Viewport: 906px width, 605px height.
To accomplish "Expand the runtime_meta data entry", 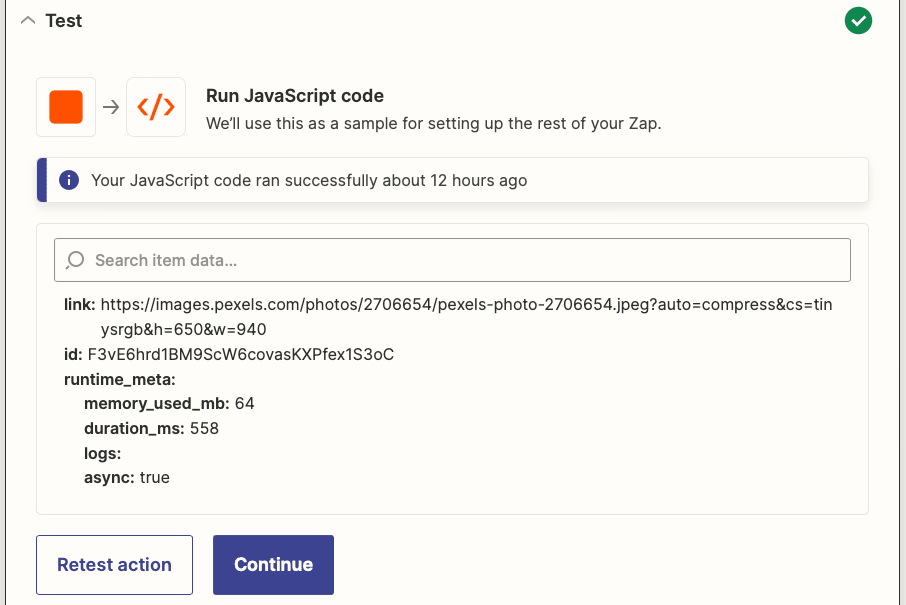I will (x=120, y=378).
